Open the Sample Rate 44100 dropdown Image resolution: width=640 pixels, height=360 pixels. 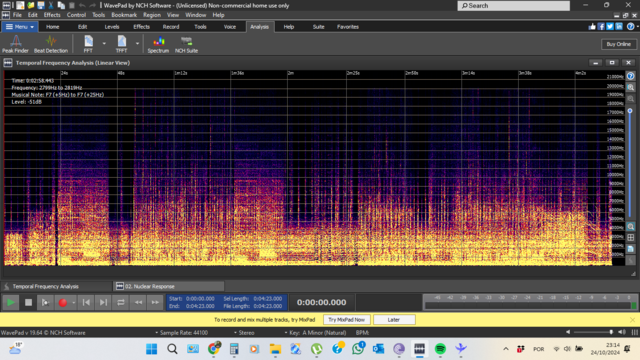point(182,333)
